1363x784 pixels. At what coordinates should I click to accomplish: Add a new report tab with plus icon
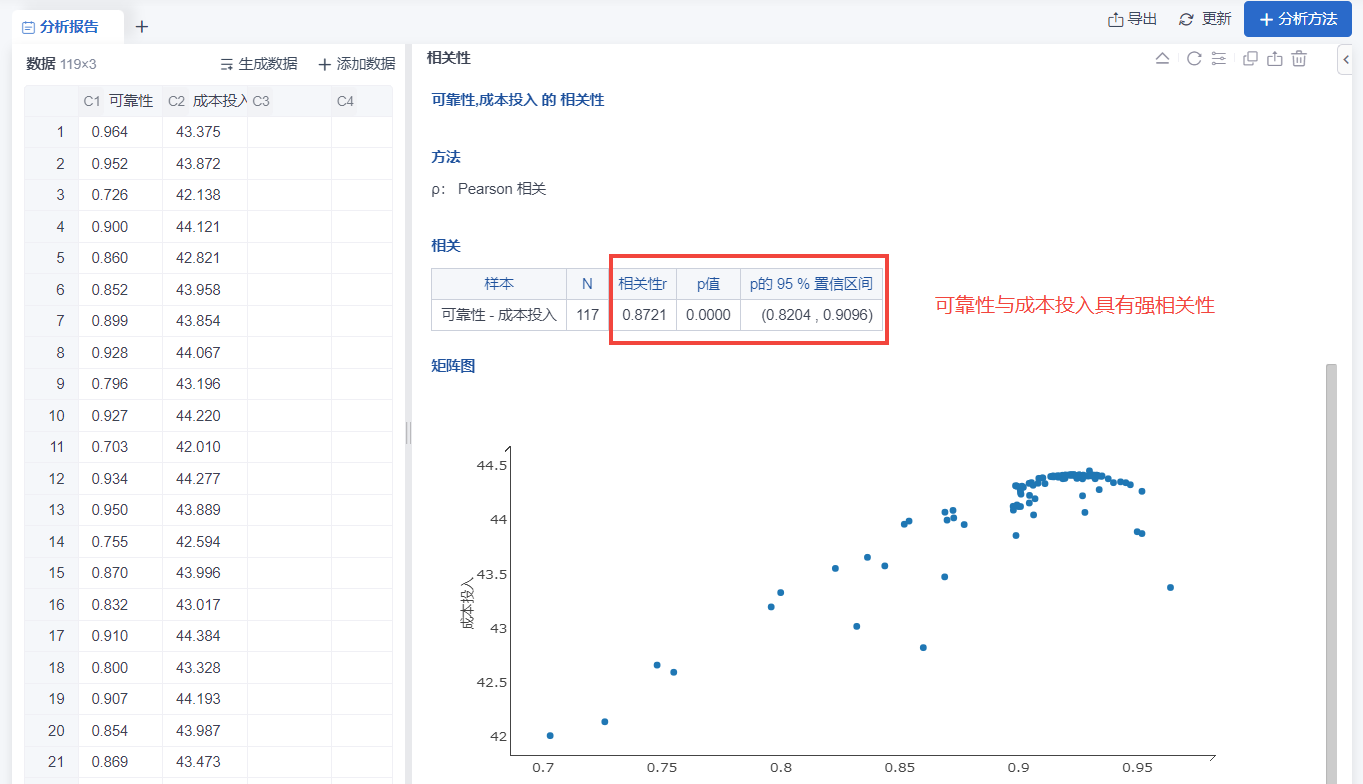pyautogui.click(x=142, y=27)
